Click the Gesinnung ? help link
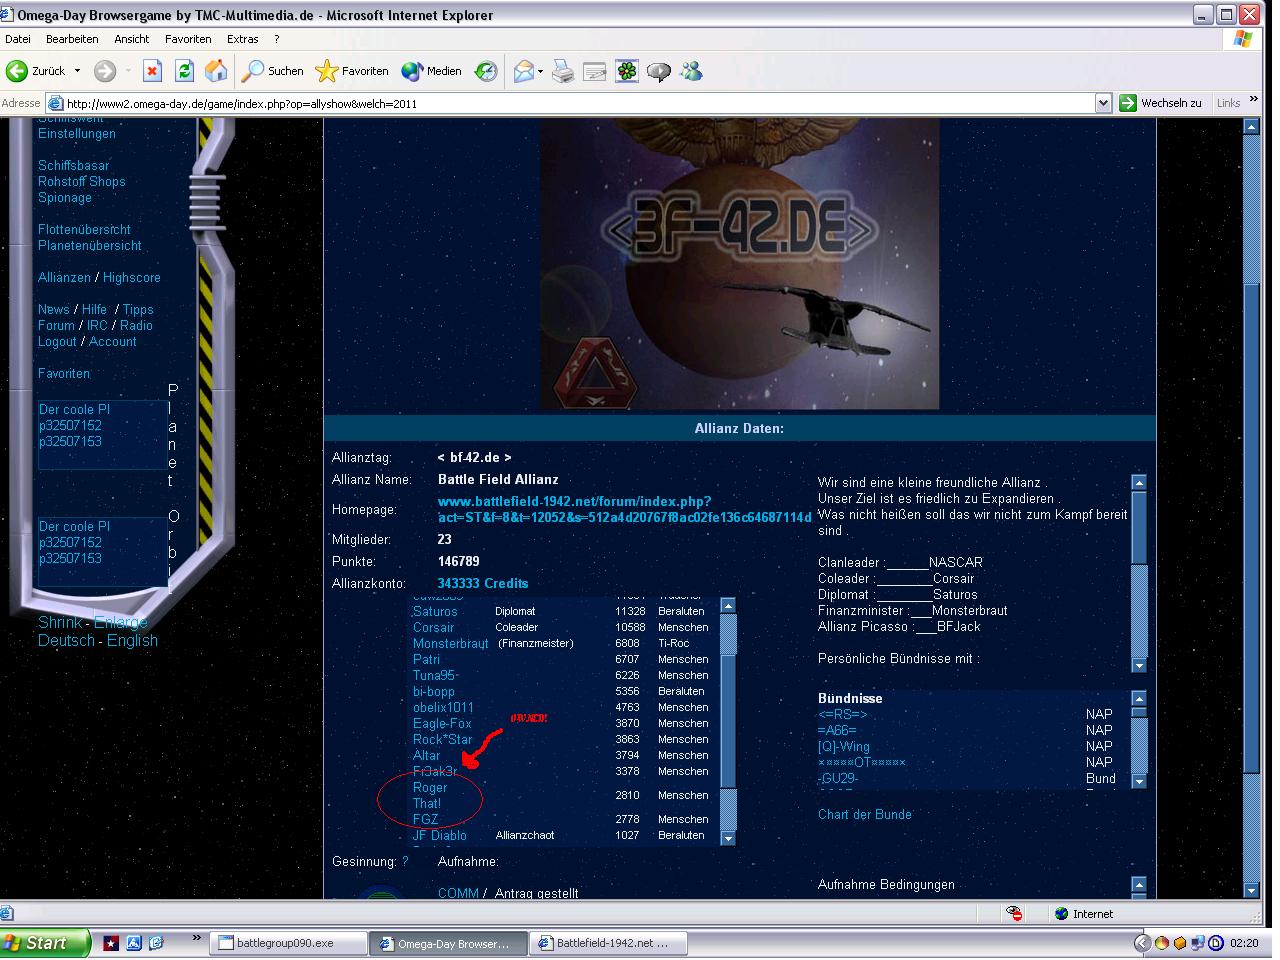 point(405,862)
